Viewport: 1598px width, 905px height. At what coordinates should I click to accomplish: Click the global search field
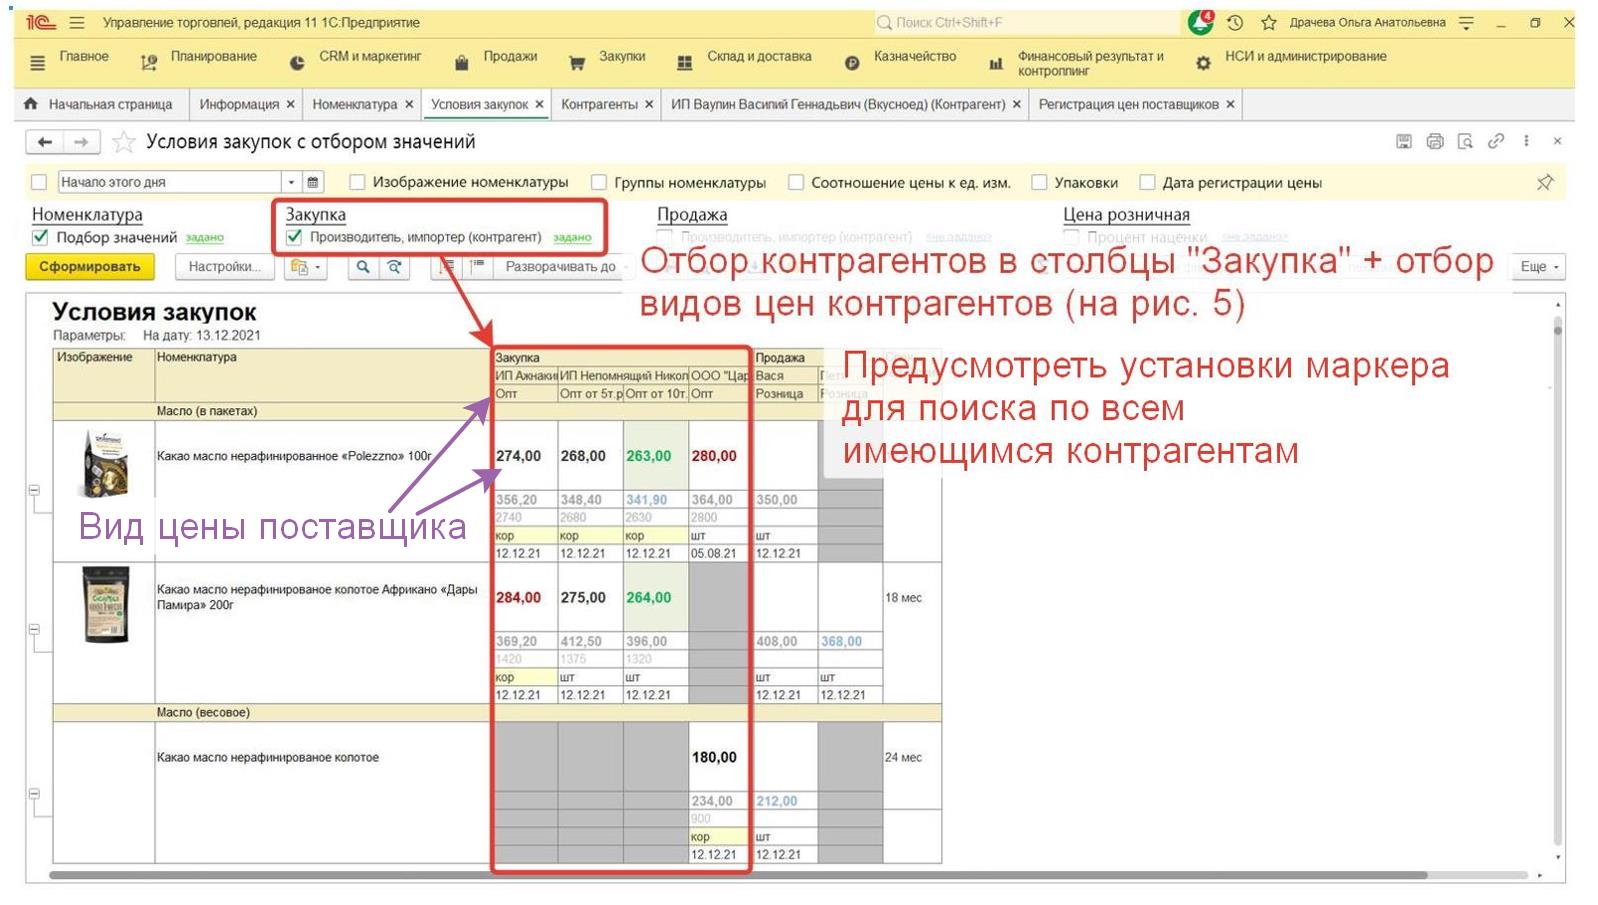[x=1025, y=22]
